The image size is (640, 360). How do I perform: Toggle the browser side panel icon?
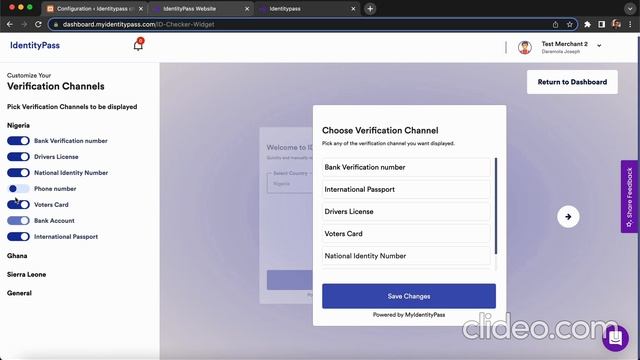601,24
